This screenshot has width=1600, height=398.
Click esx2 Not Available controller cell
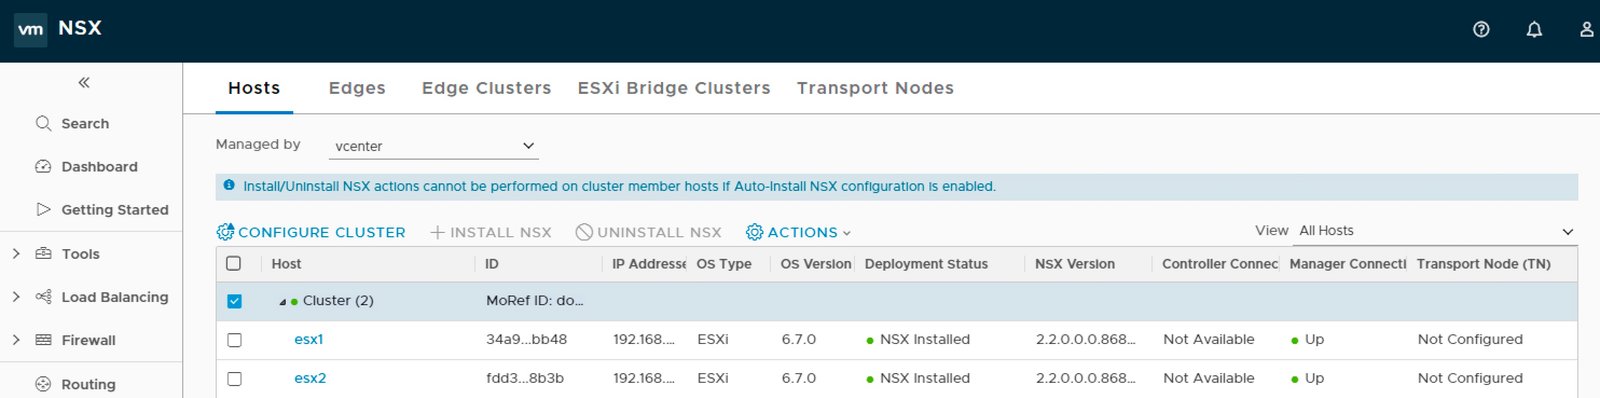1209,379
